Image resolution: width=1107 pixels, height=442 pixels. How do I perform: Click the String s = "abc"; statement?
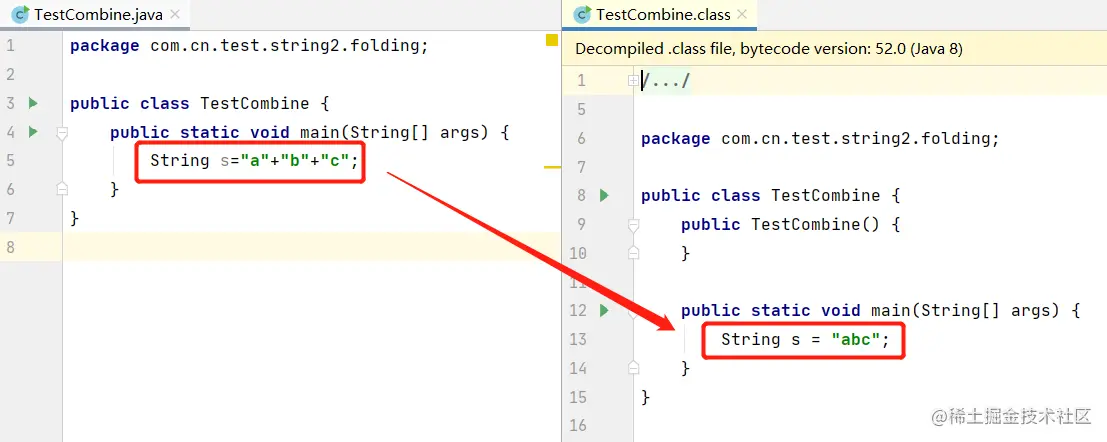click(x=805, y=340)
